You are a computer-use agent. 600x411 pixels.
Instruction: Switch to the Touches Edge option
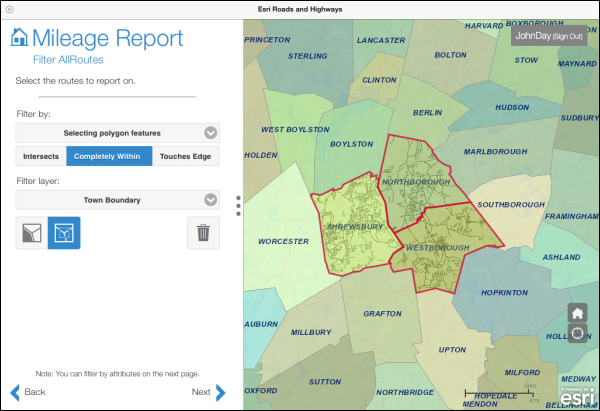click(185, 156)
